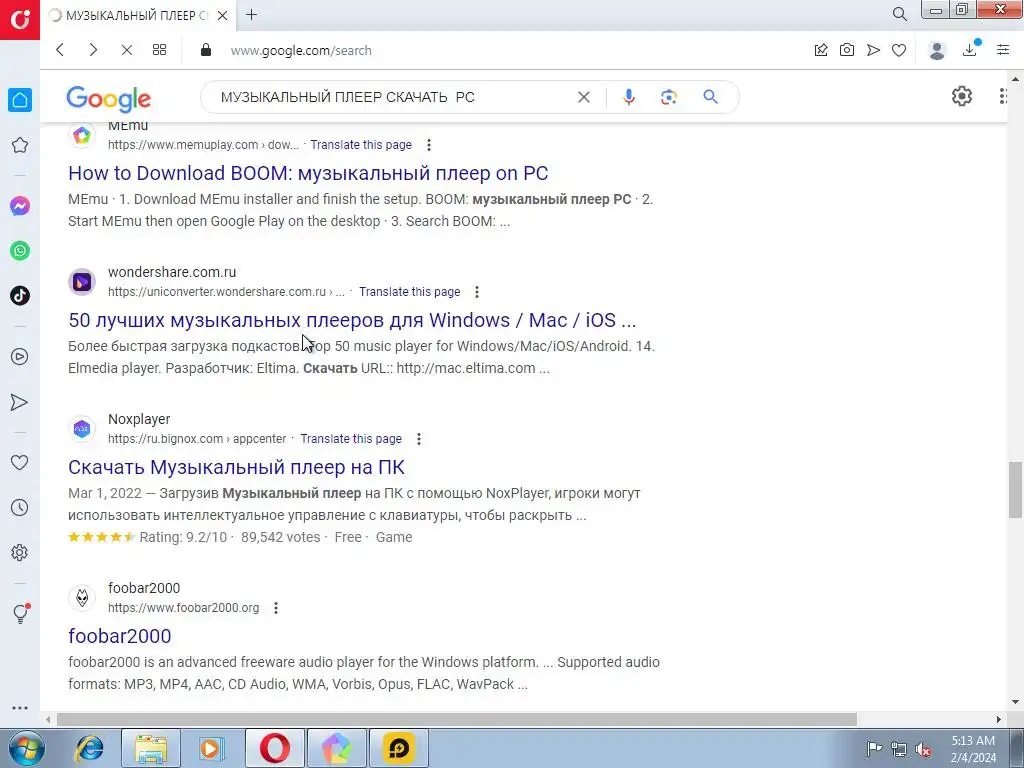The height and width of the screenshot is (768, 1024).
Task: Open My Flow send icon in toolbar
Action: point(873,50)
